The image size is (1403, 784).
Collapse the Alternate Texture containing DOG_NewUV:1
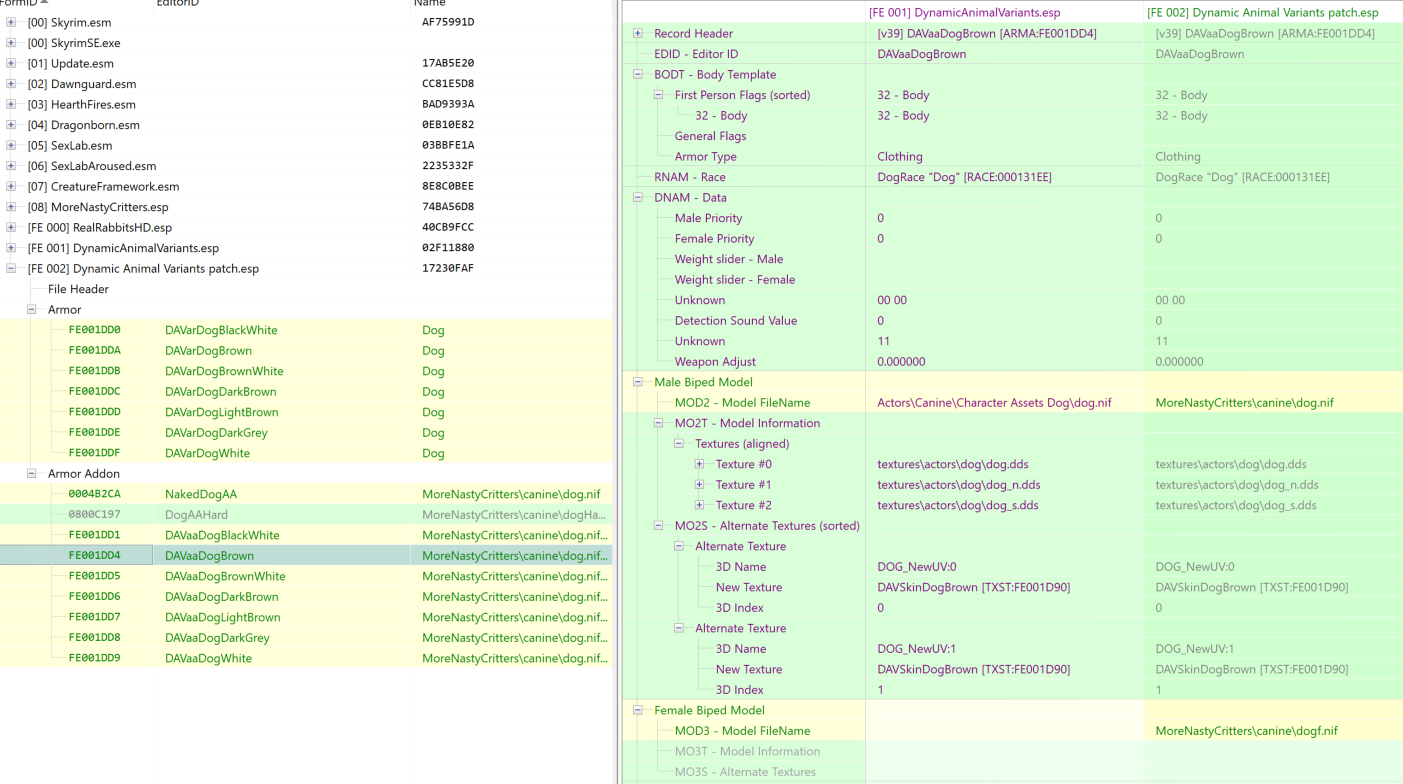coord(679,628)
